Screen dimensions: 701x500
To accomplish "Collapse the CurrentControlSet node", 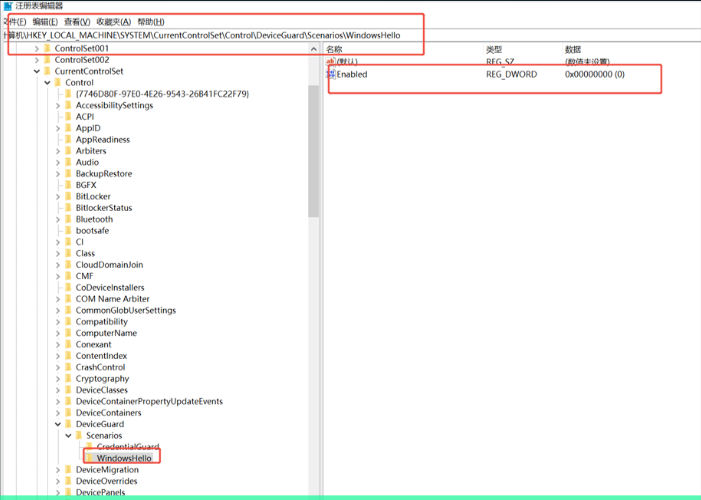I will (37, 71).
